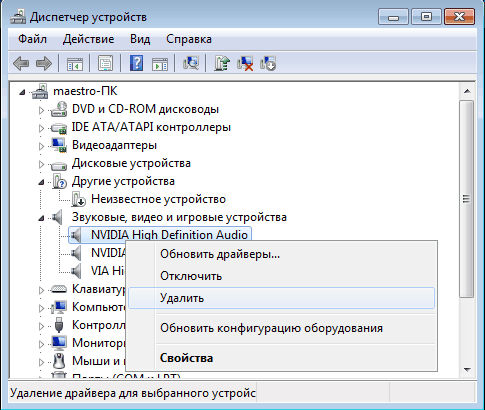Maximize the Диспетчер устройств window

[x=426, y=17]
